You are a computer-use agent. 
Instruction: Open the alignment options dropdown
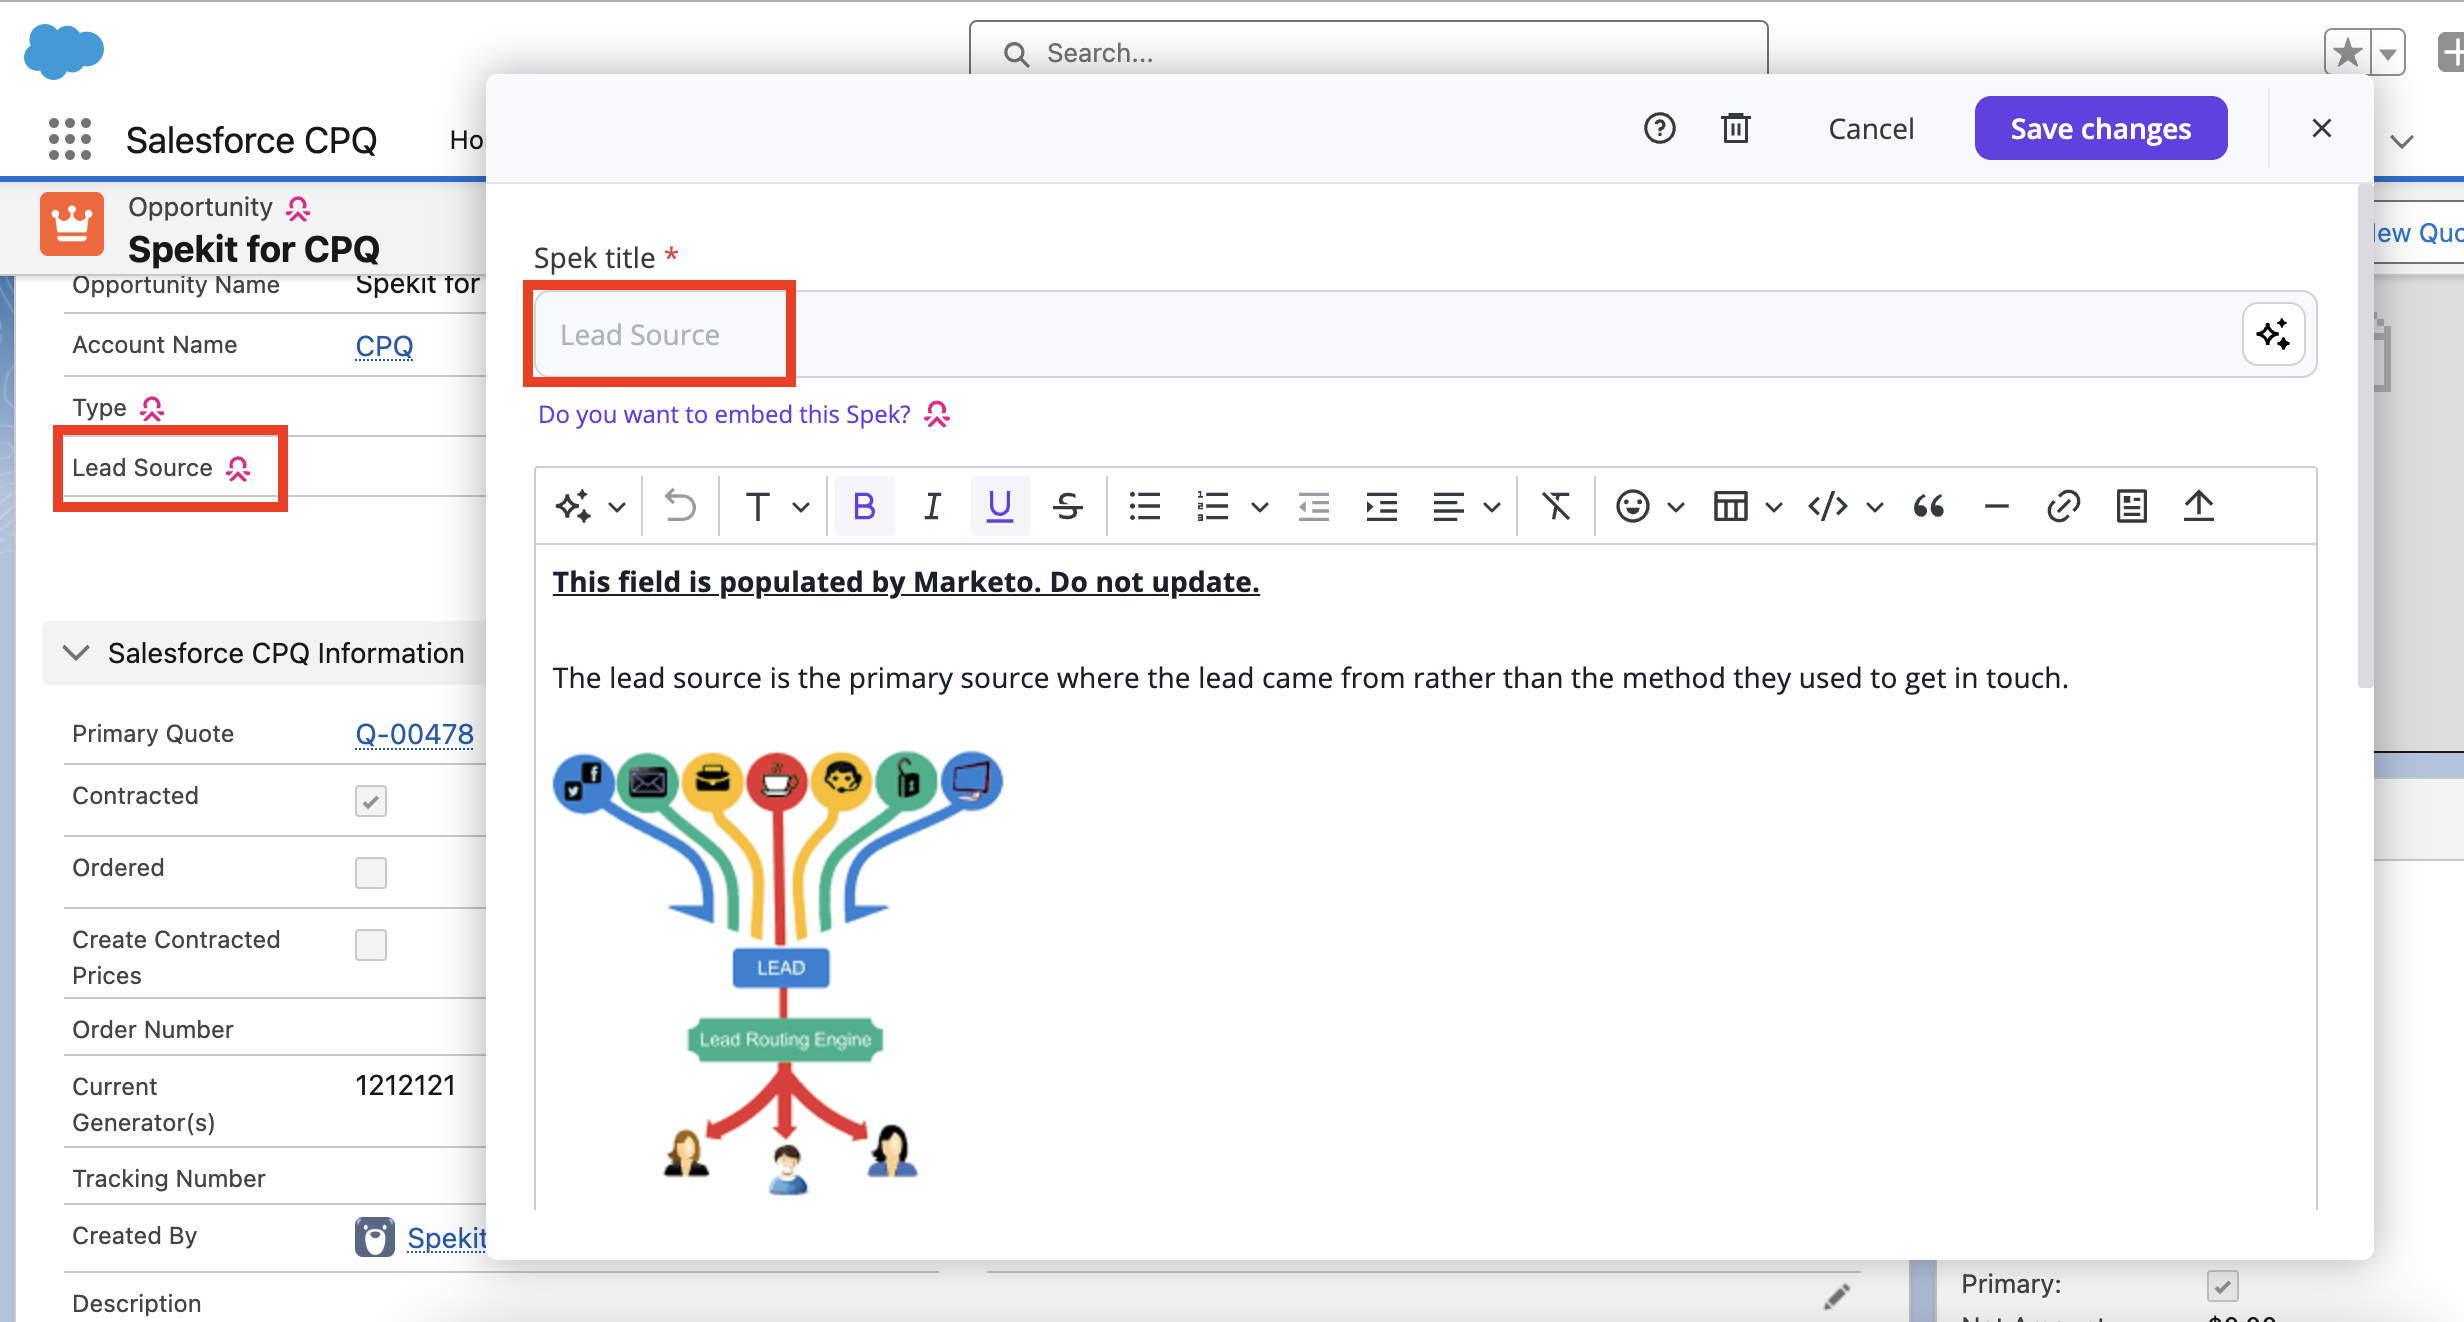tap(1492, 507)
